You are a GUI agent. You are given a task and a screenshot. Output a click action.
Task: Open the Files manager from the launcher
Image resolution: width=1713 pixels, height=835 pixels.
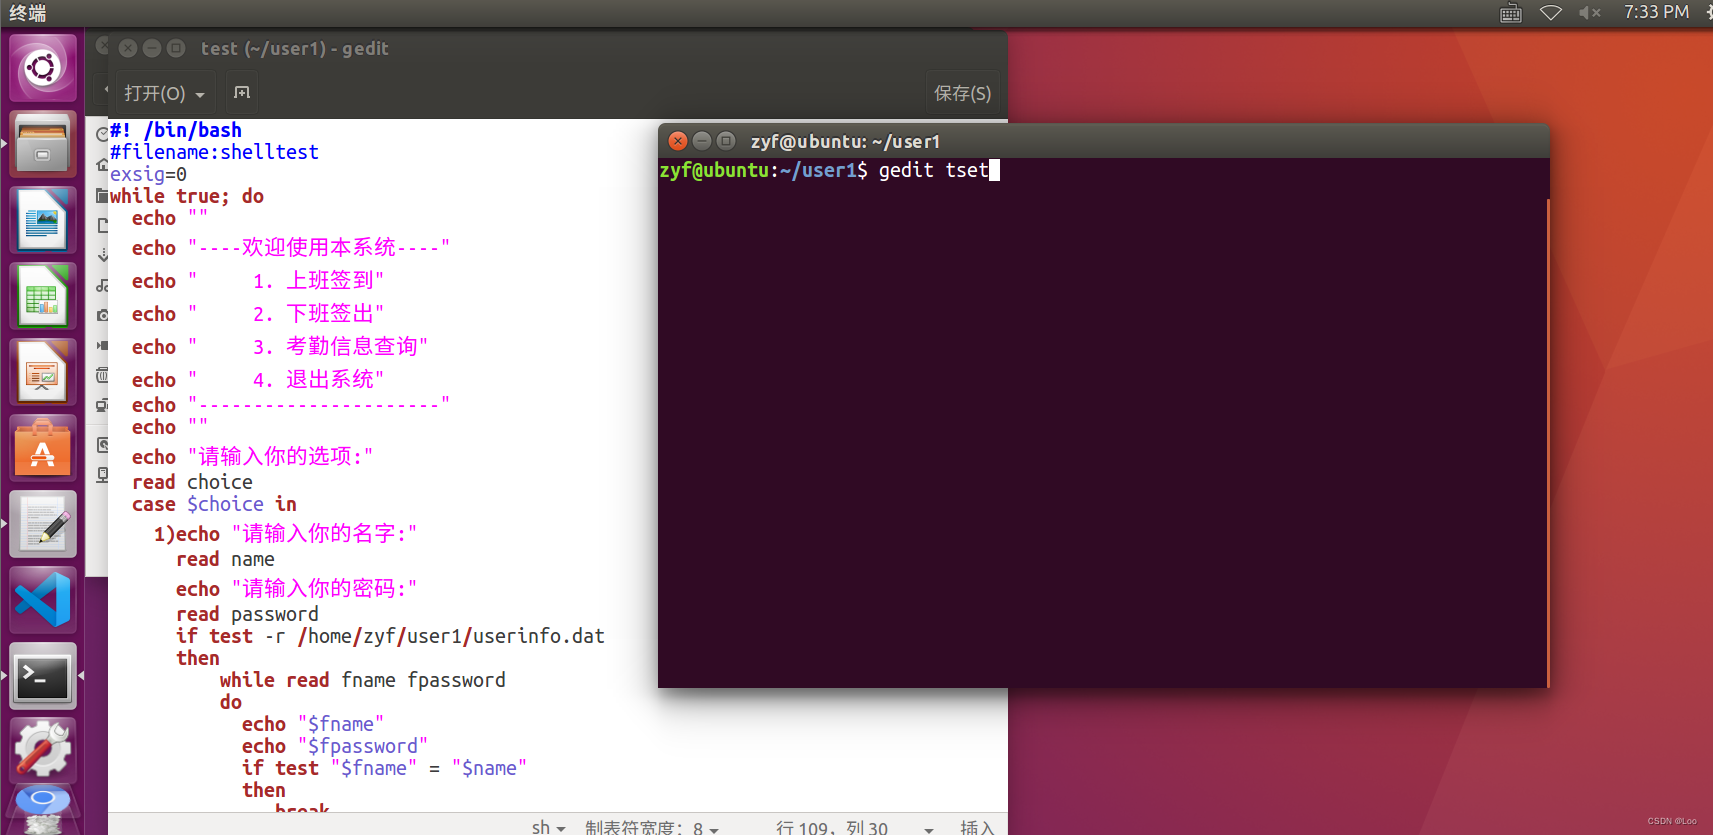coord(43,144)
